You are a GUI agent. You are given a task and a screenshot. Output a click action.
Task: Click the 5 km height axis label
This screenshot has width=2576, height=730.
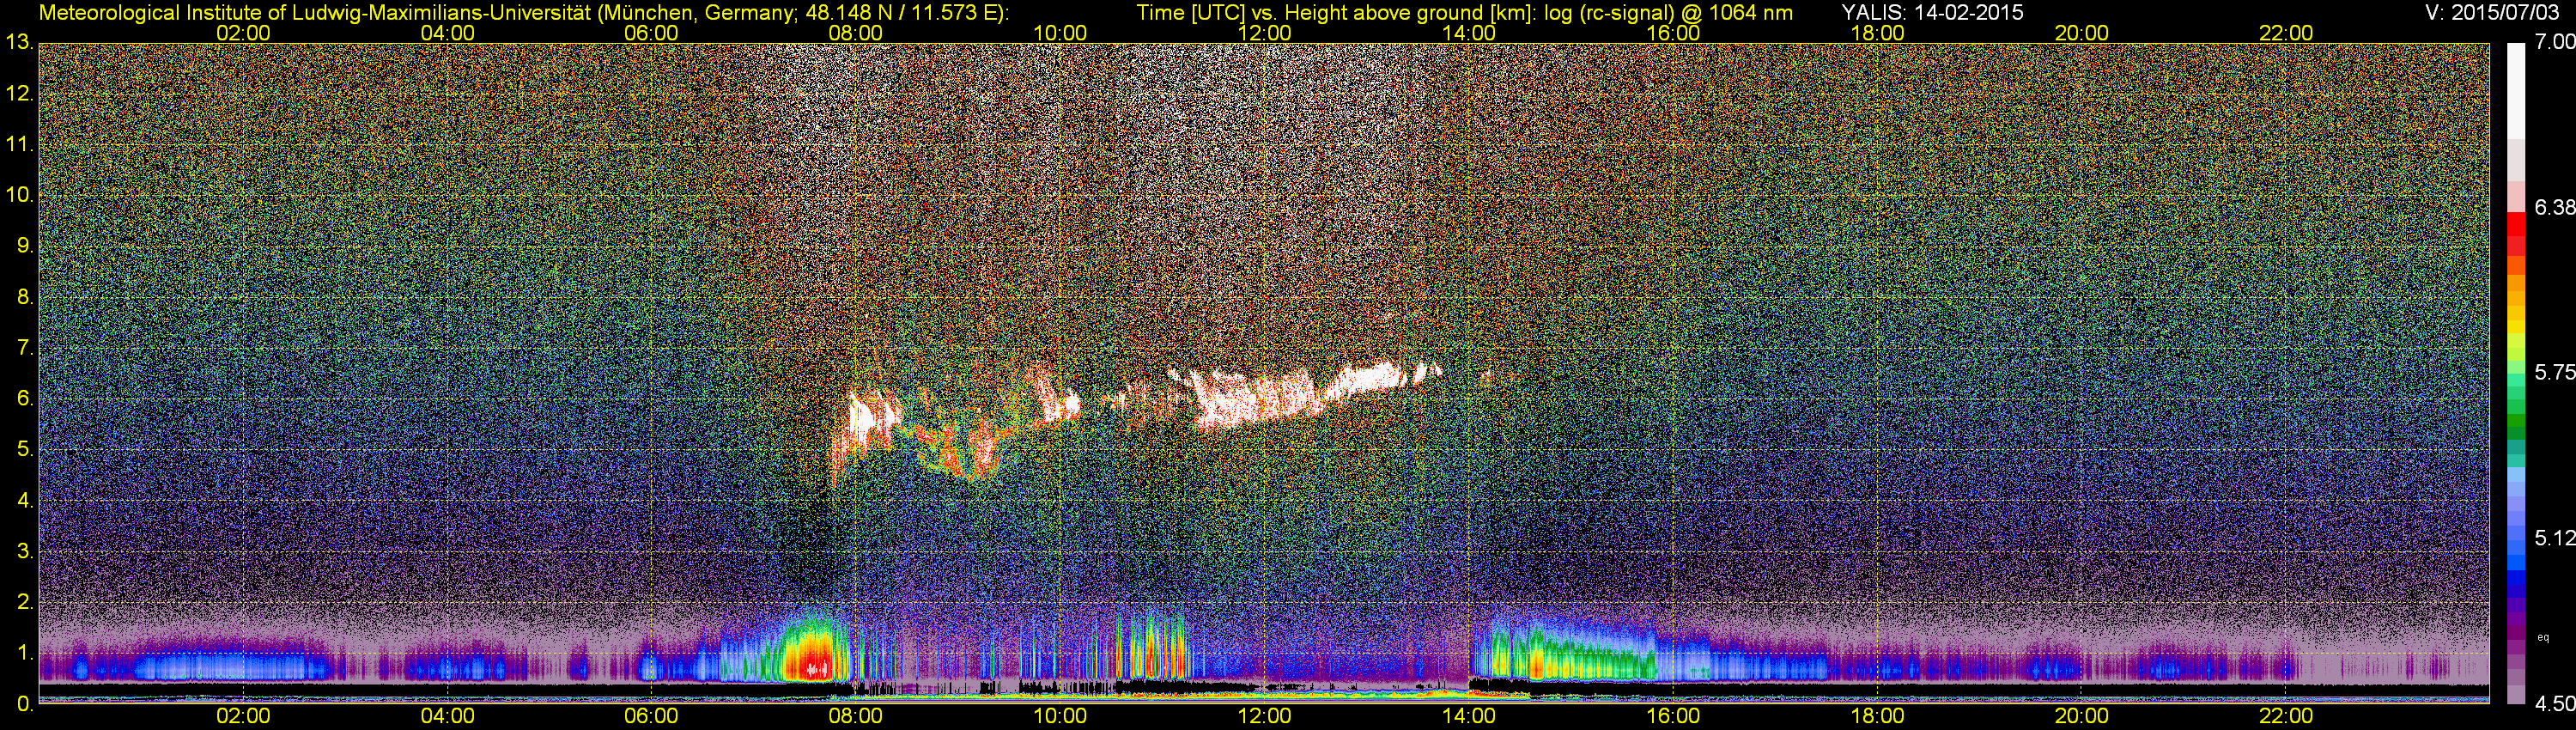[x=25, y=450]
